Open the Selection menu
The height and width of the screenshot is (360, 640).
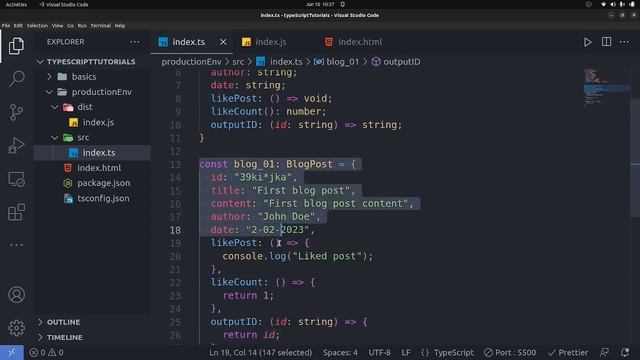(x=37, y=25)
